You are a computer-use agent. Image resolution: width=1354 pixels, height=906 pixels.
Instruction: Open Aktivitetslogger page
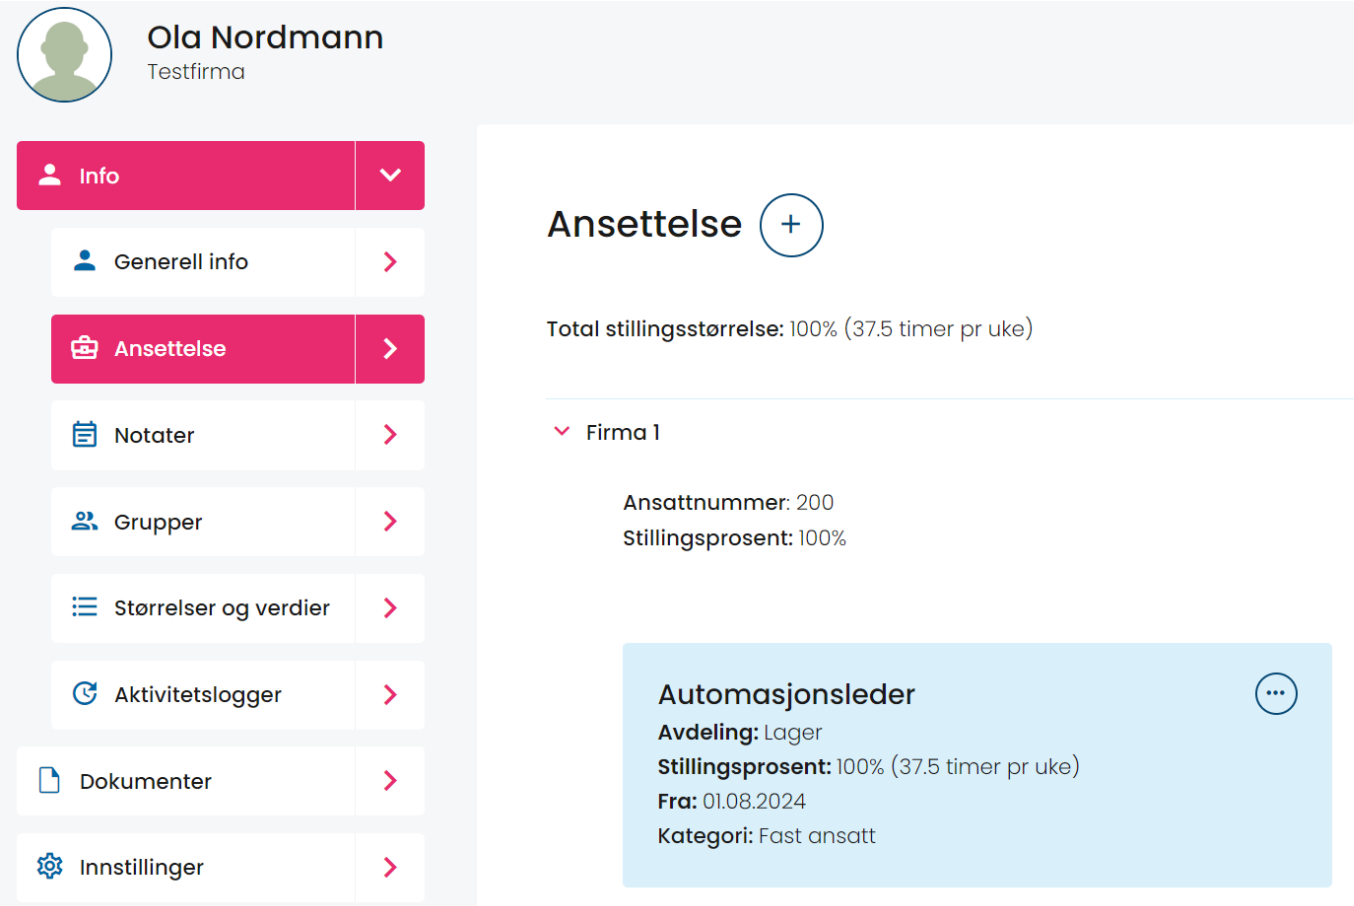pos(238,694)
